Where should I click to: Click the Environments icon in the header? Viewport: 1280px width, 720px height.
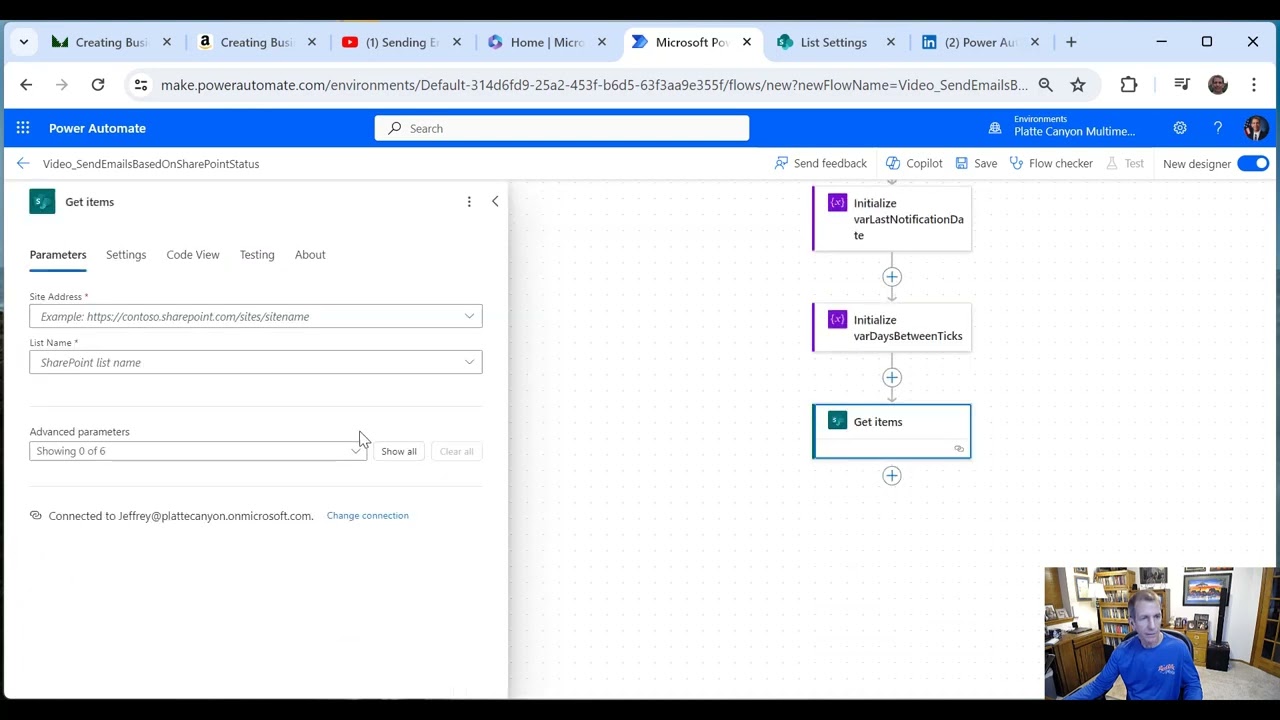click(995, 128)
